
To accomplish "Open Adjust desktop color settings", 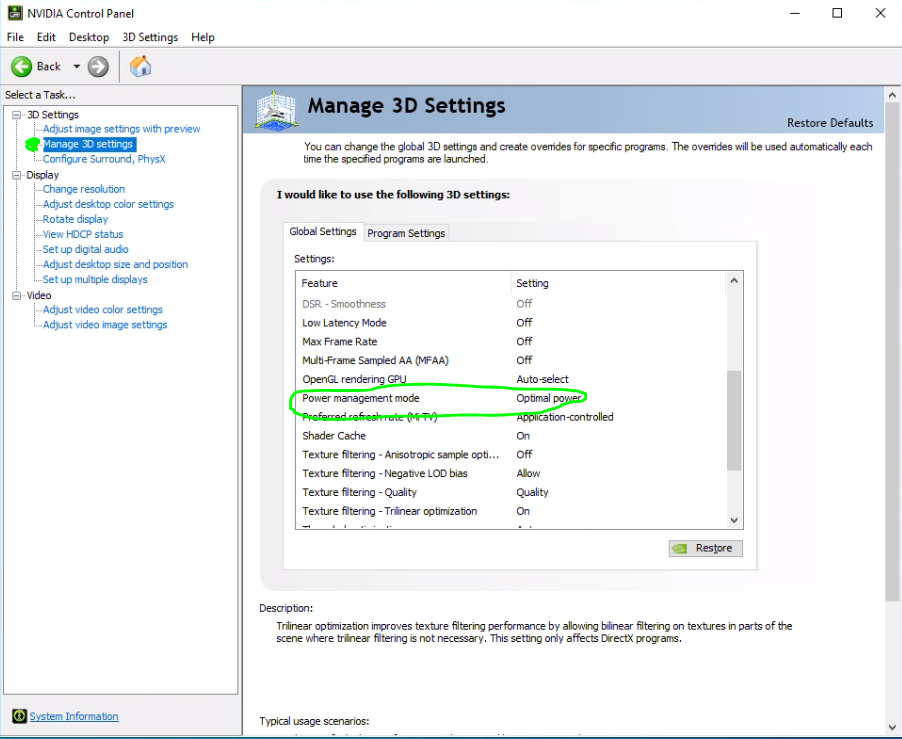I will pos(108,204).
